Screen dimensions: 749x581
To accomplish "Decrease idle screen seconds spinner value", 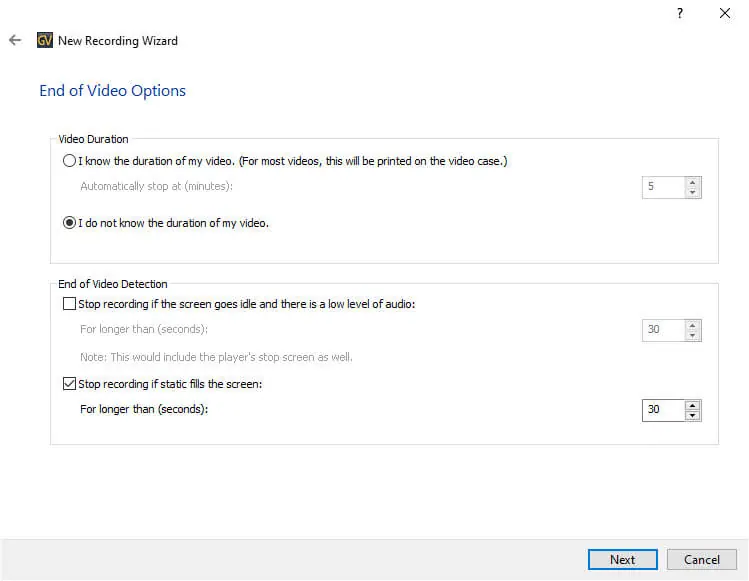I will point(693,335).
